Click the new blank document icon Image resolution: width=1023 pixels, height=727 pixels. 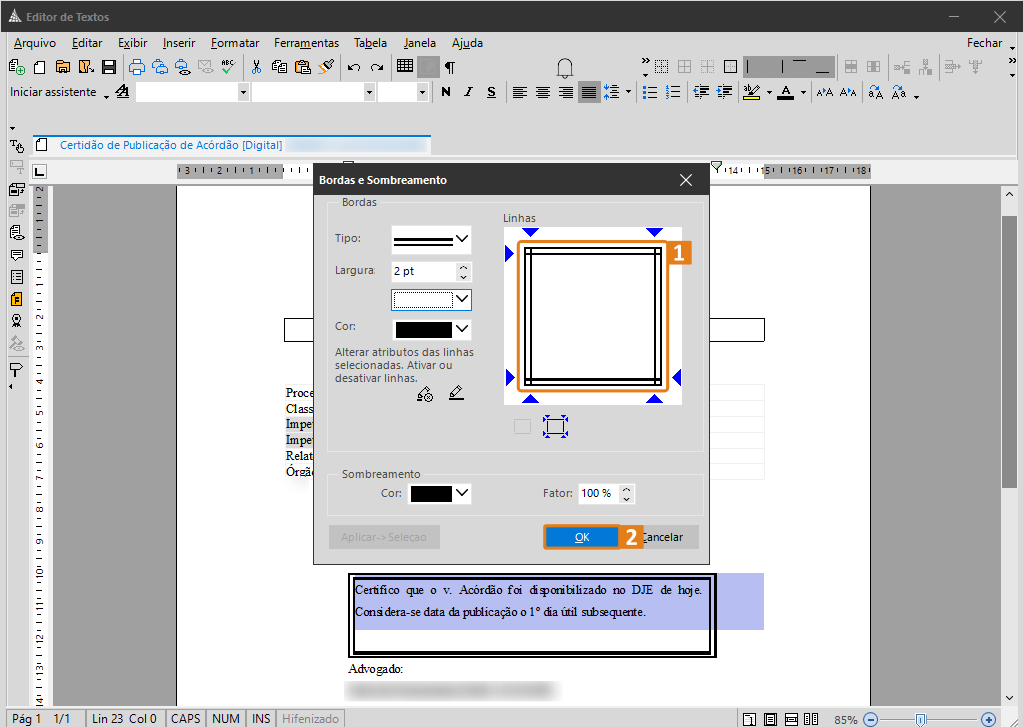[40, 67]
